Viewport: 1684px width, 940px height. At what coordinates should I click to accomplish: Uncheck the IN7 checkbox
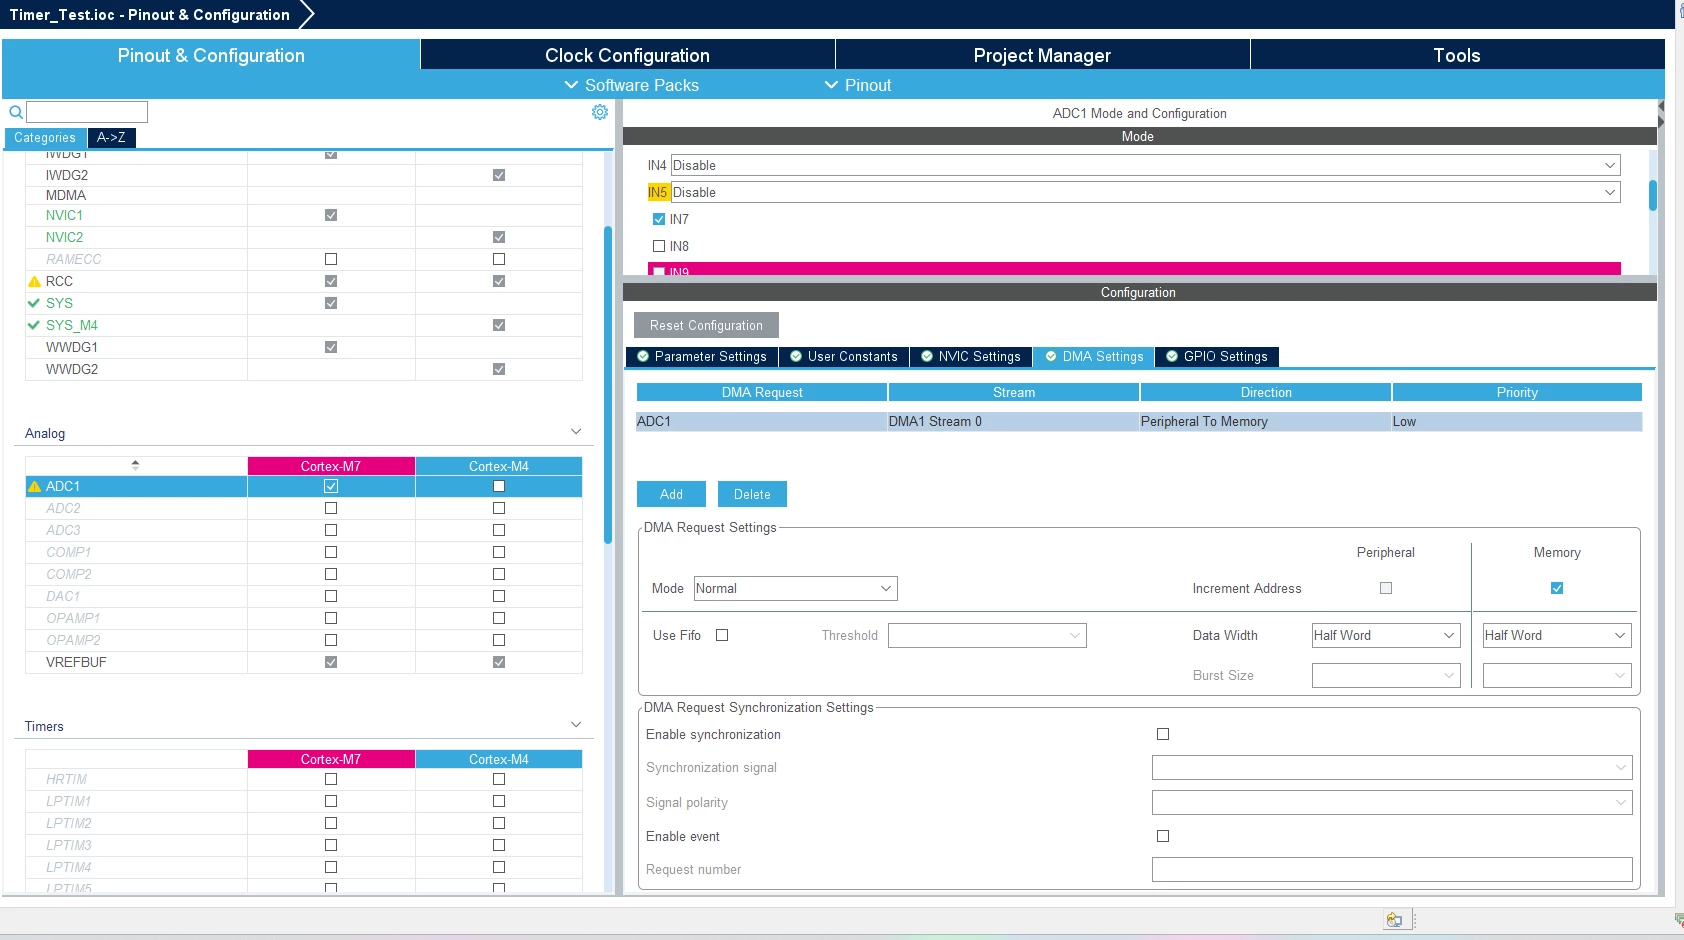coord(659,219)
